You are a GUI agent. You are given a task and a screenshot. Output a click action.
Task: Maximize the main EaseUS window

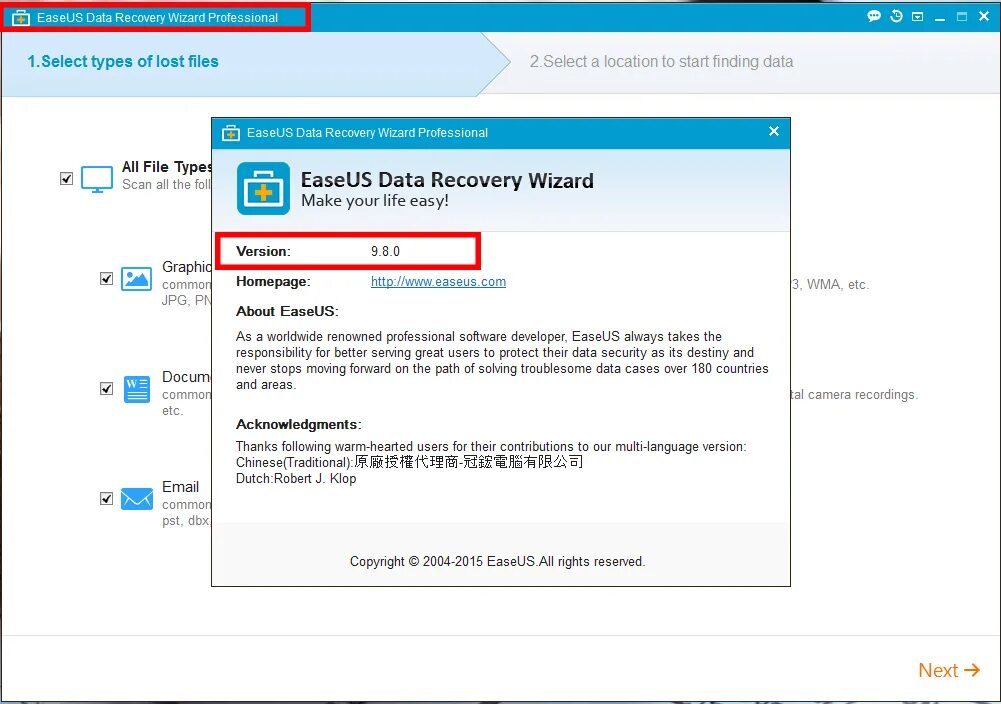pyautogui.click(x=961, y=17)
